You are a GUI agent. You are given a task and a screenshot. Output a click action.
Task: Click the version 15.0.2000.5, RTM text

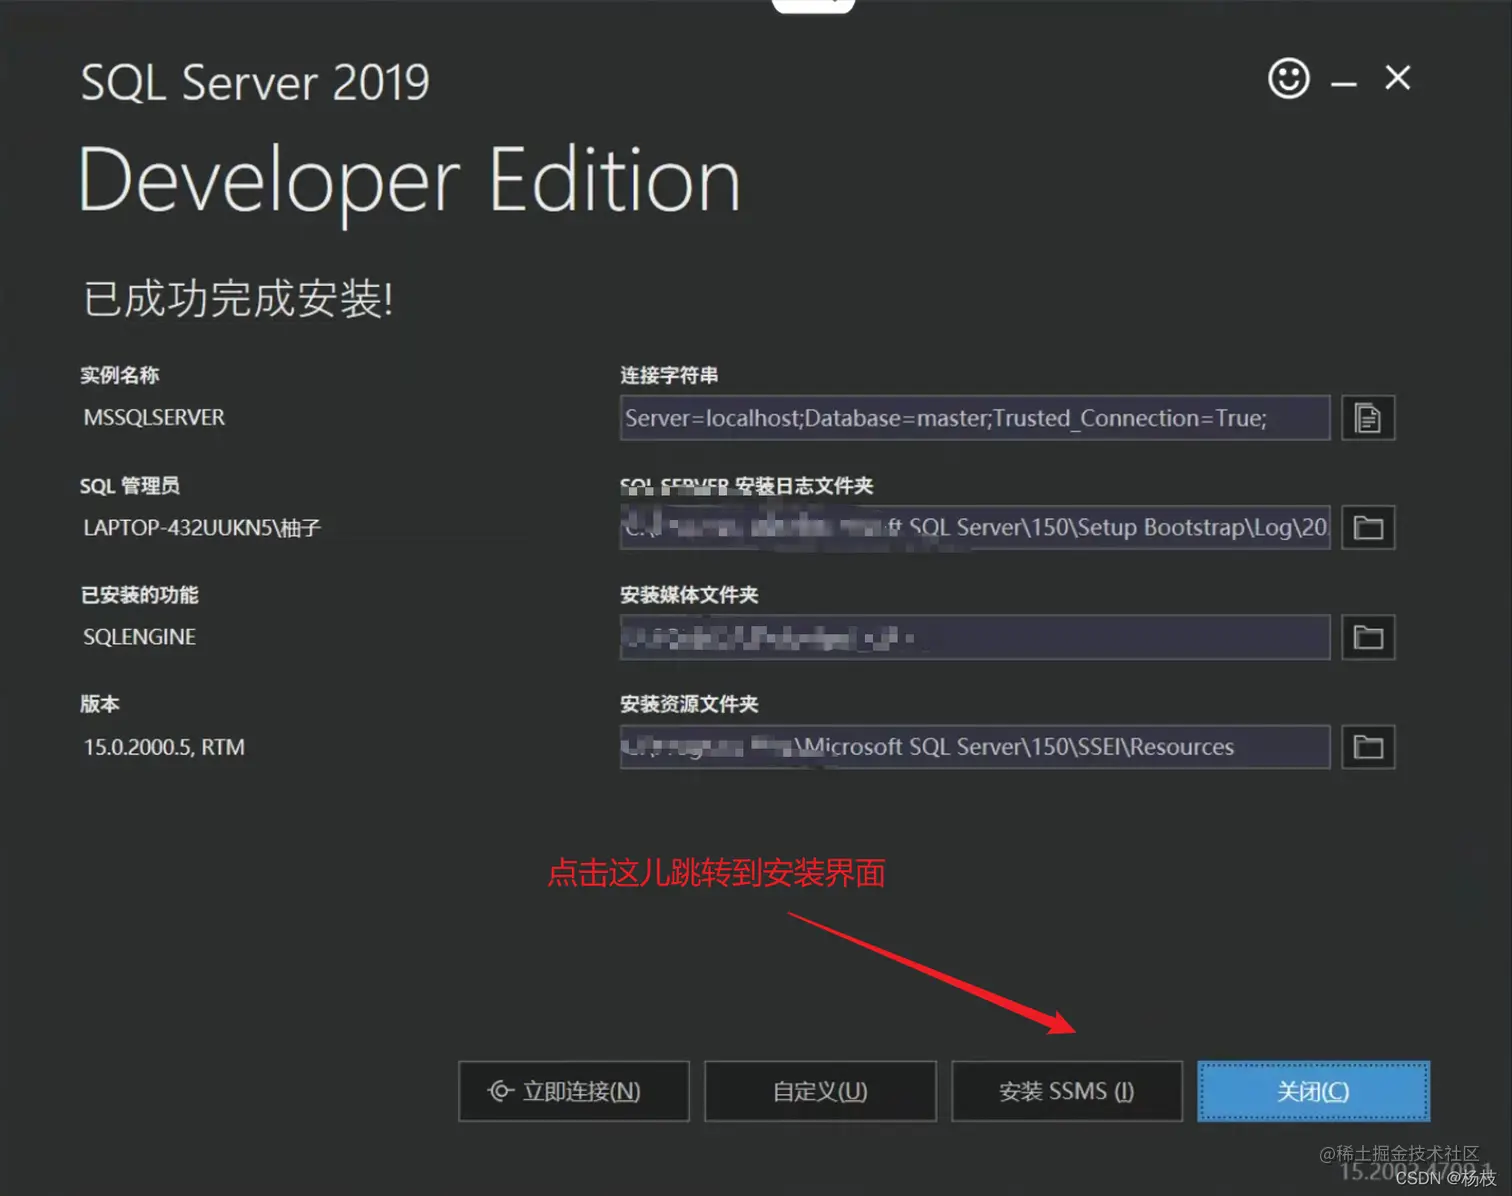coord(164,747)
